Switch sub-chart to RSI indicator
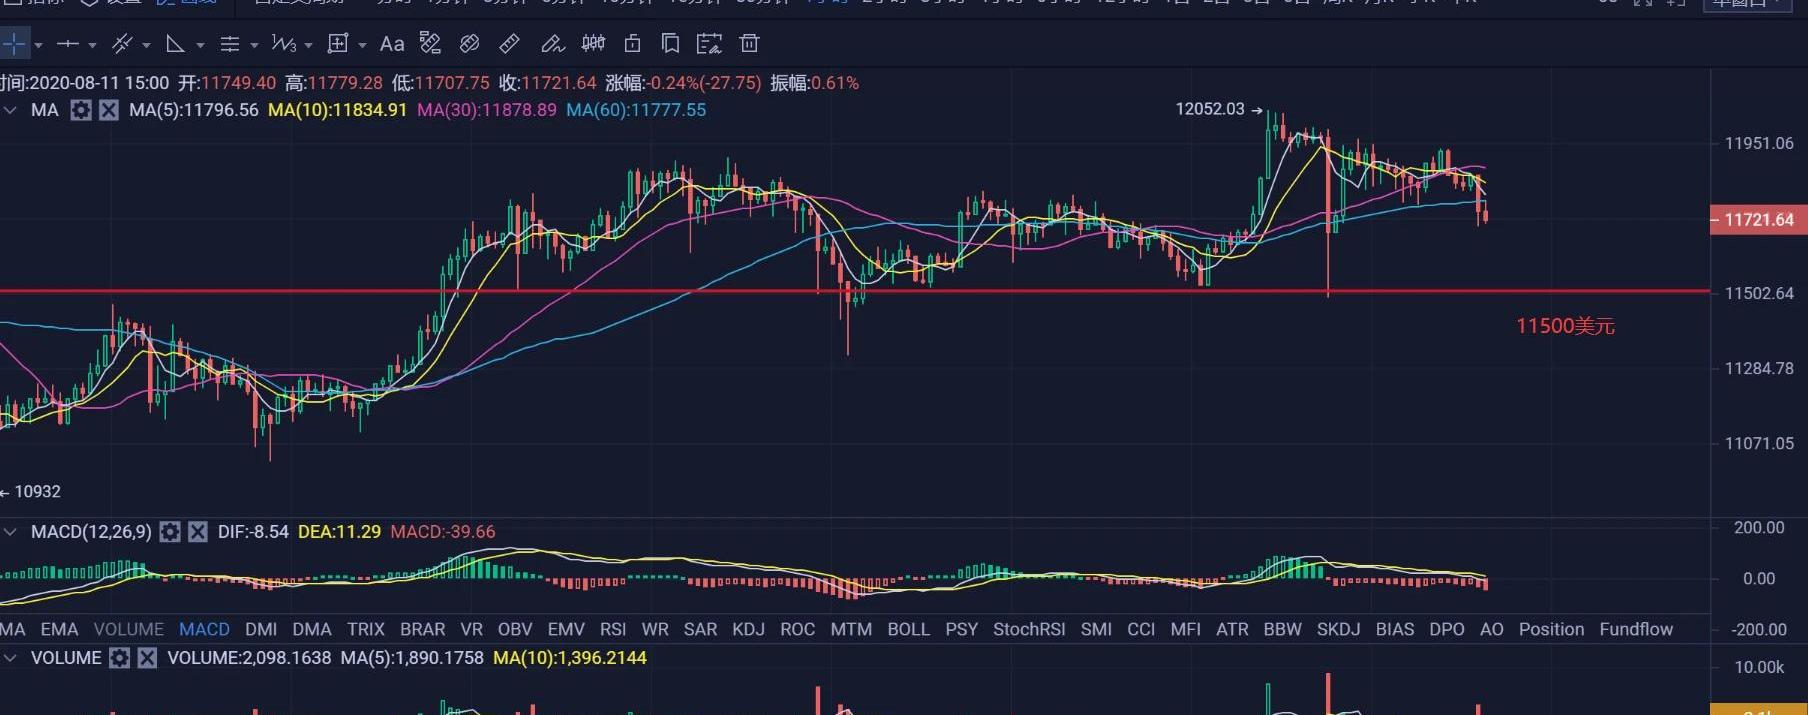The height and width of the screenshot is (715, 1808). click(x=613, y=629)
